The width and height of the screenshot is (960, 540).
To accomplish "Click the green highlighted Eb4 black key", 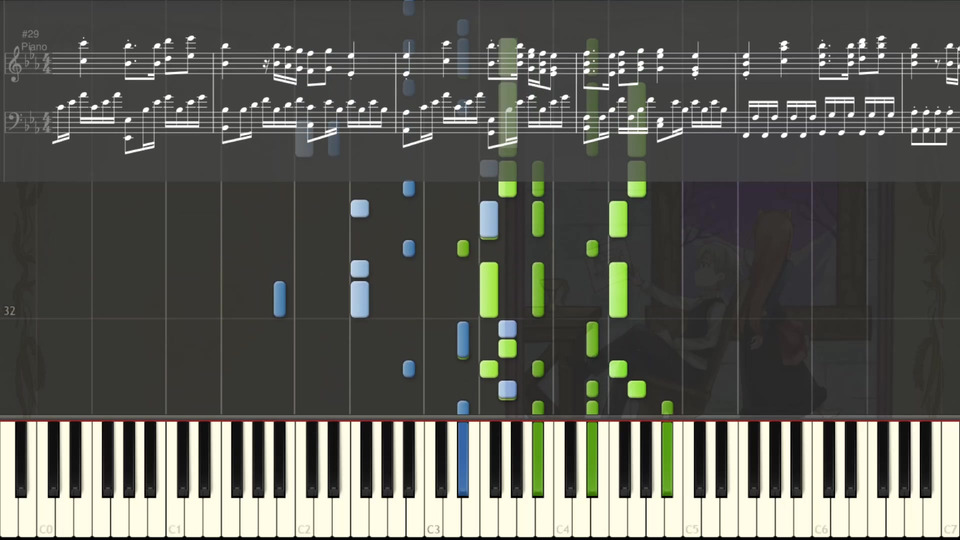I will click(x=592, y=458).
